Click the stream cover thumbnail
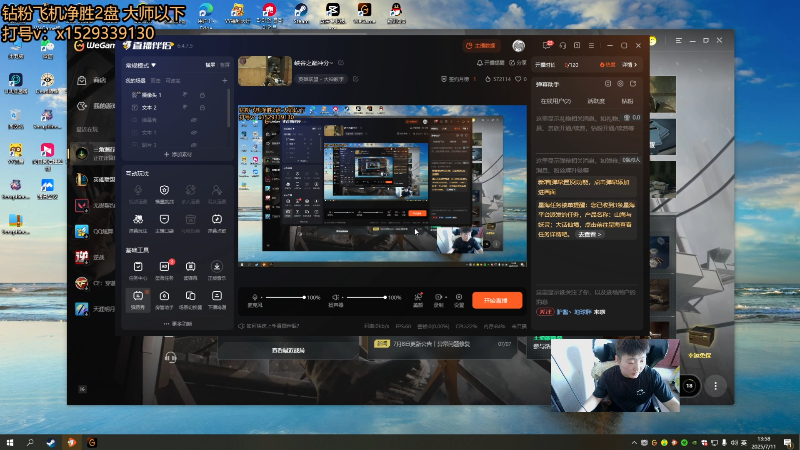Image resolution: width=800 pixels, height=450 pixels. [265, 71]
